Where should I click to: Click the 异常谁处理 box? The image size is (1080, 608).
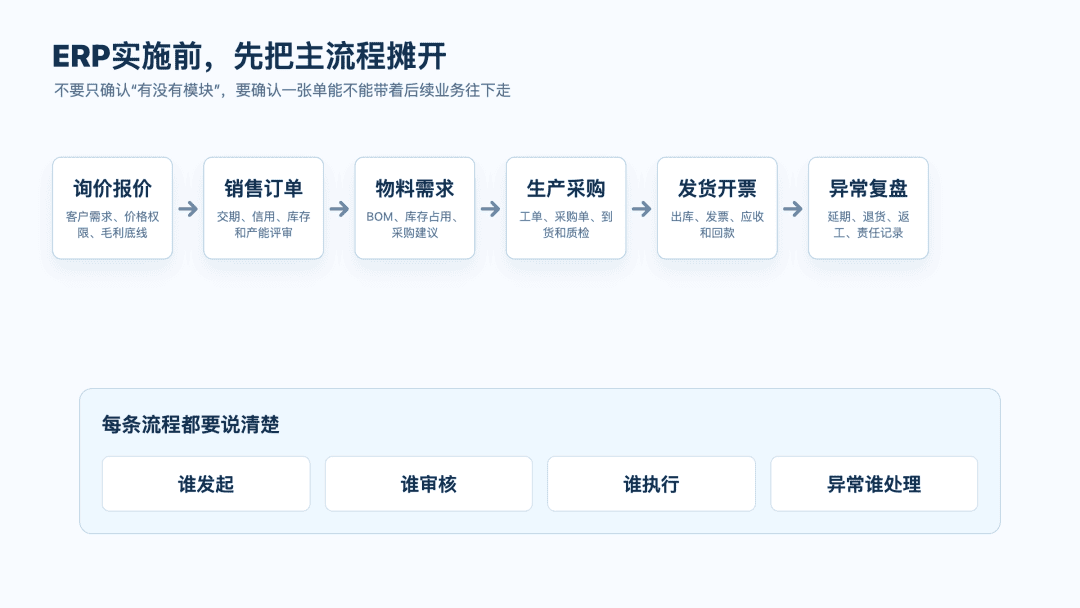click(x=873, y=484)
